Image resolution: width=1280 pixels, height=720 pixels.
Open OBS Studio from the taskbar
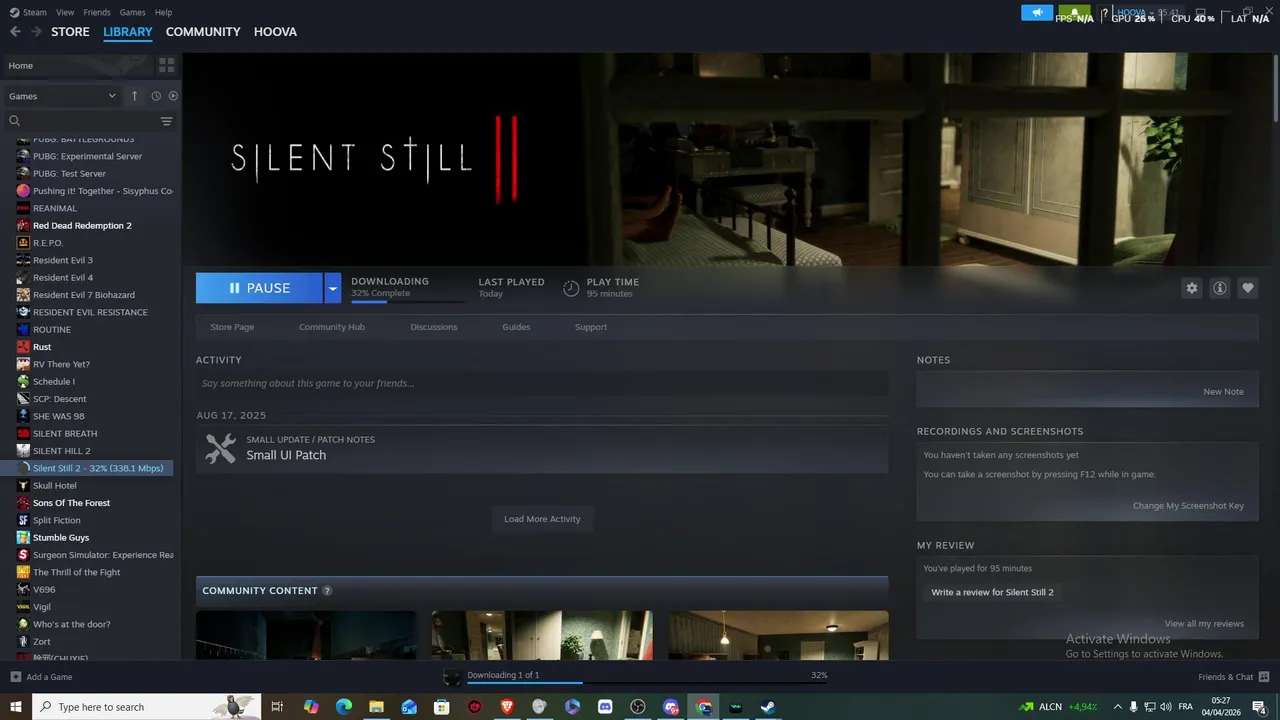[638, 707]
